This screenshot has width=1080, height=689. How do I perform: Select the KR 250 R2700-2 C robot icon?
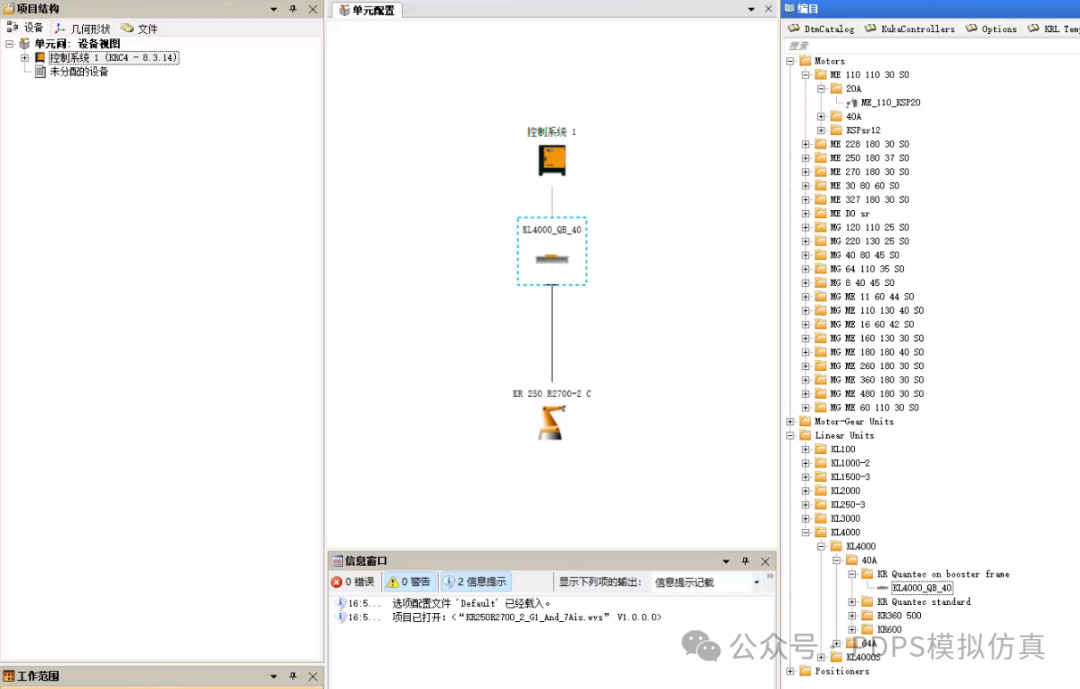click(552, 422)
